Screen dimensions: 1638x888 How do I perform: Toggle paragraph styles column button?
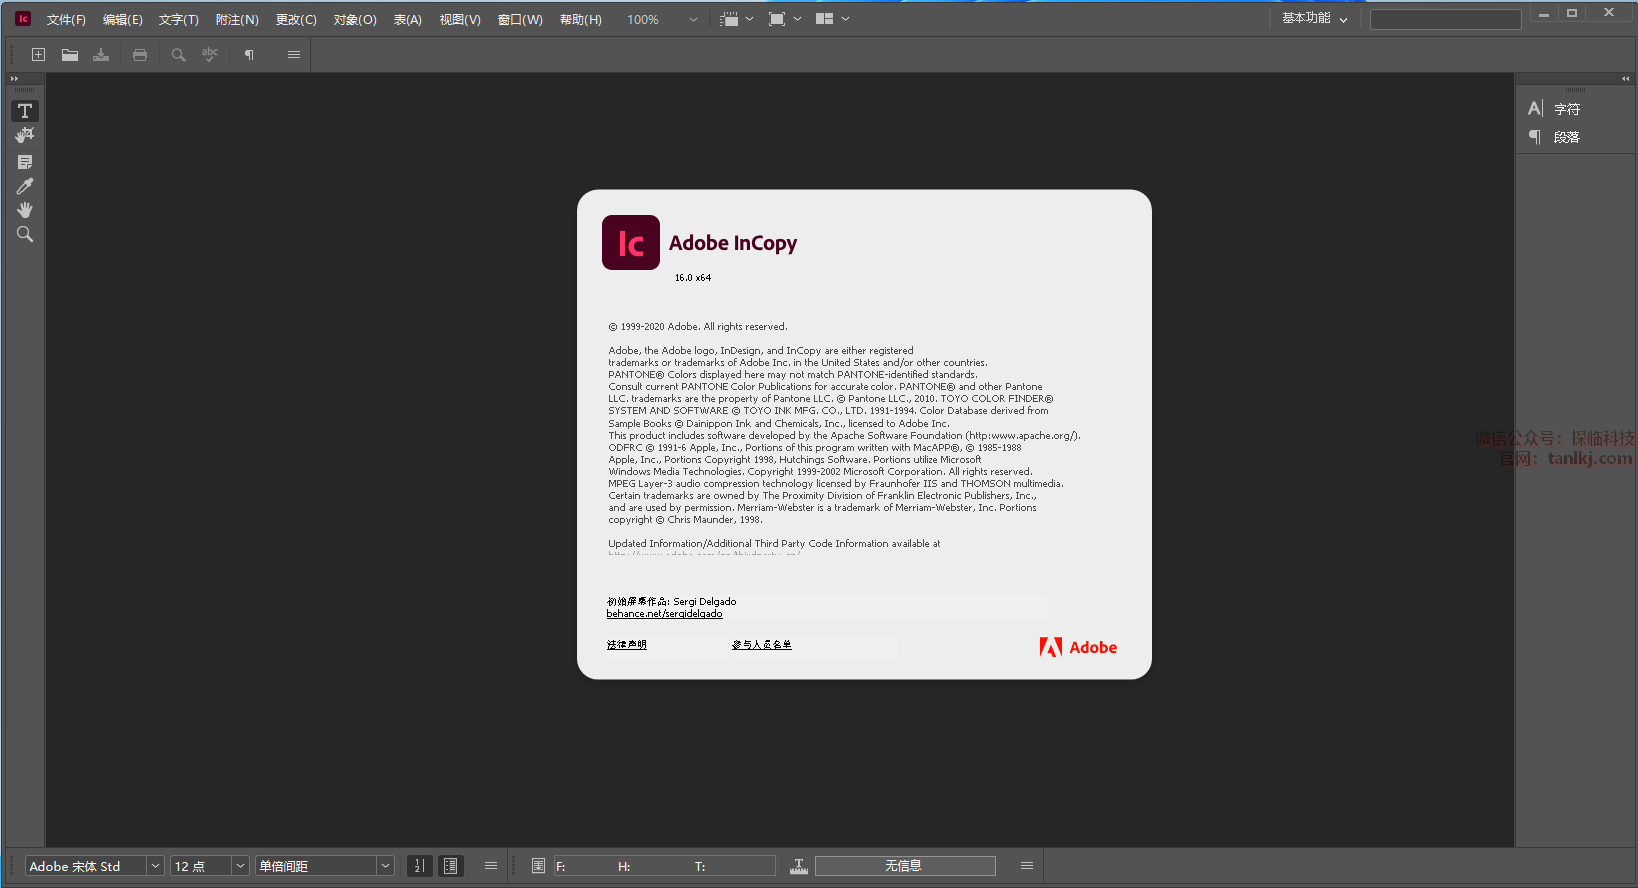point(451,866)
